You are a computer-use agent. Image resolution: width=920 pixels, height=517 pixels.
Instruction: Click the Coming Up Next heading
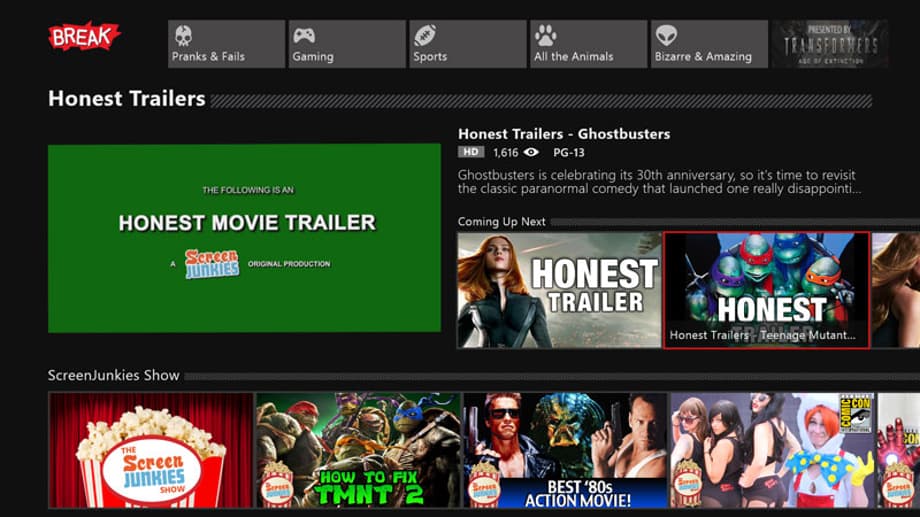tap(502, 222)
